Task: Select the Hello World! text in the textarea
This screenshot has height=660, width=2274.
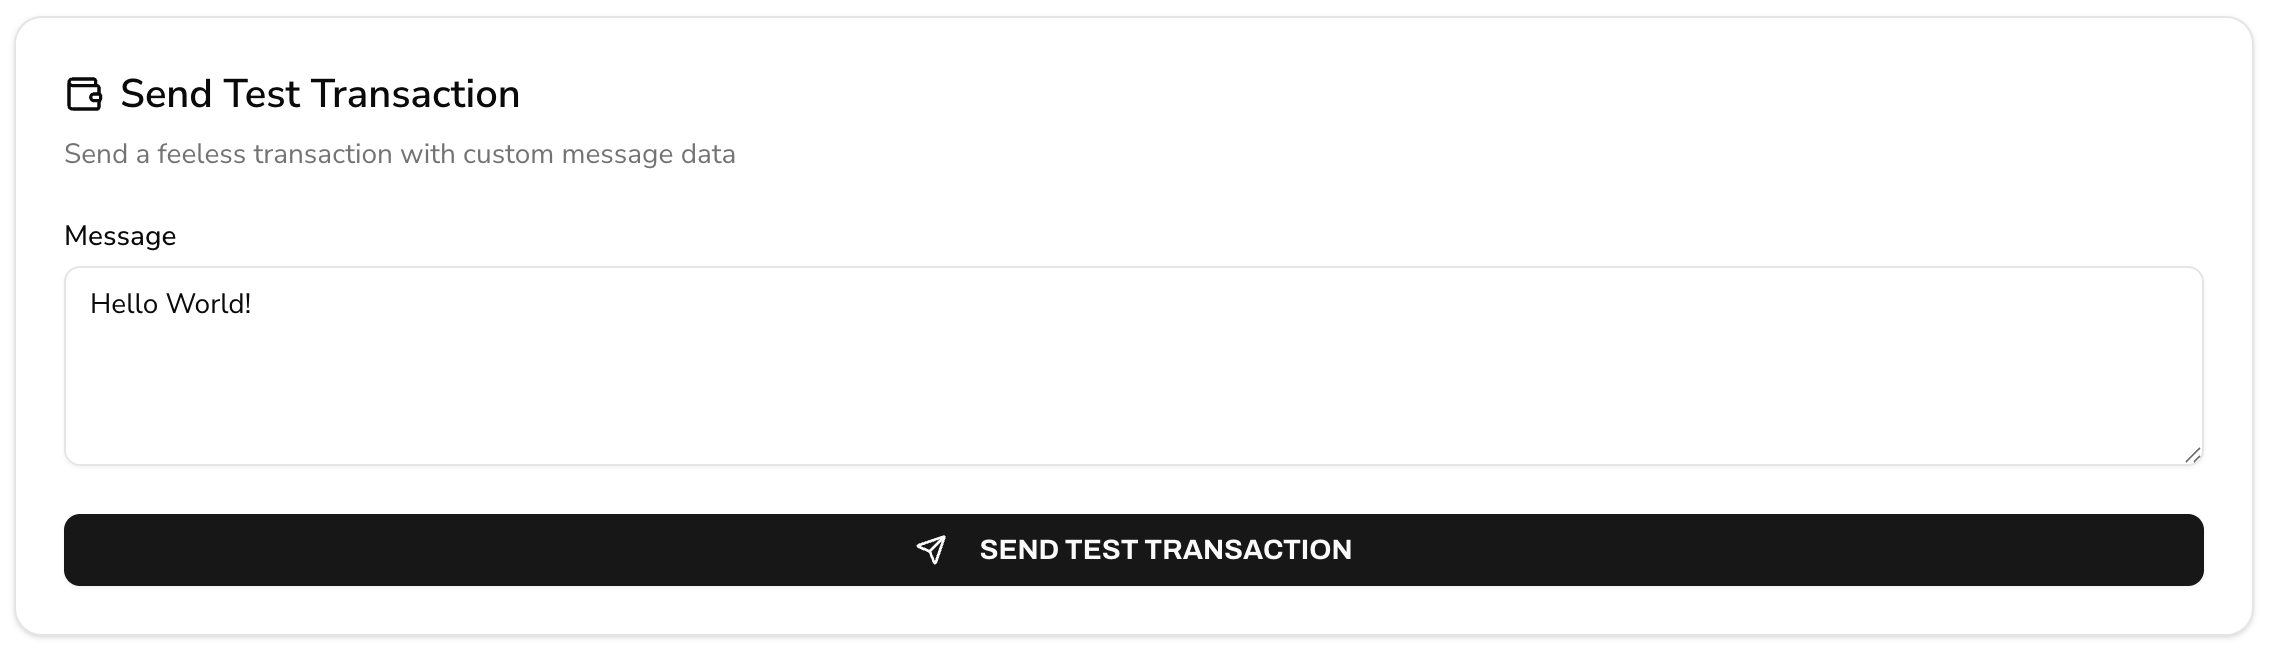Action: click(x=171, y=301)
